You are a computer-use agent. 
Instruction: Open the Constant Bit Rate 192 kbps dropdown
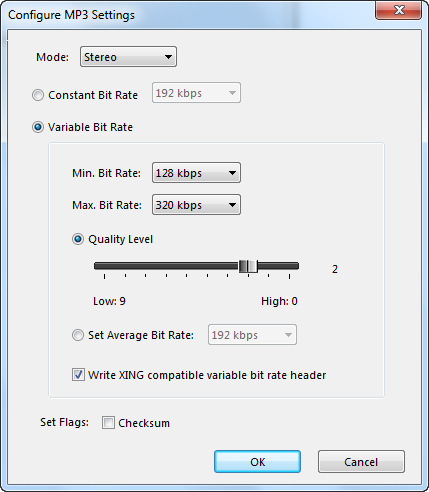pos(196,93)
